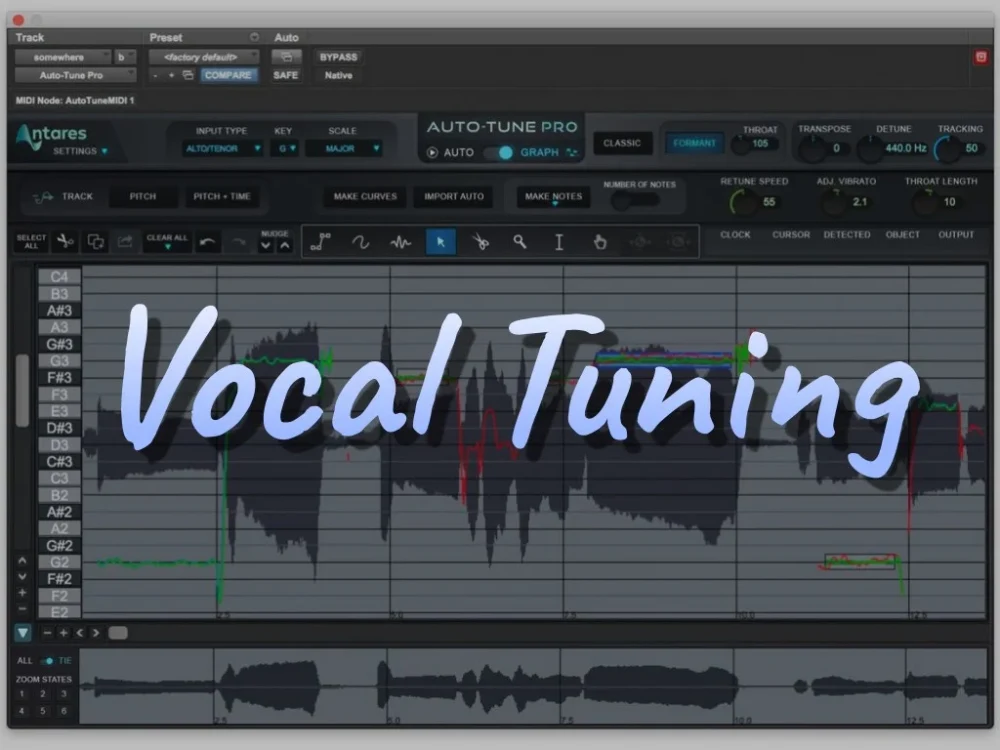Screen dimensions: 1000x750
Task: Click vertical zoom out minus beside piano keys
Action: (22, 608)
